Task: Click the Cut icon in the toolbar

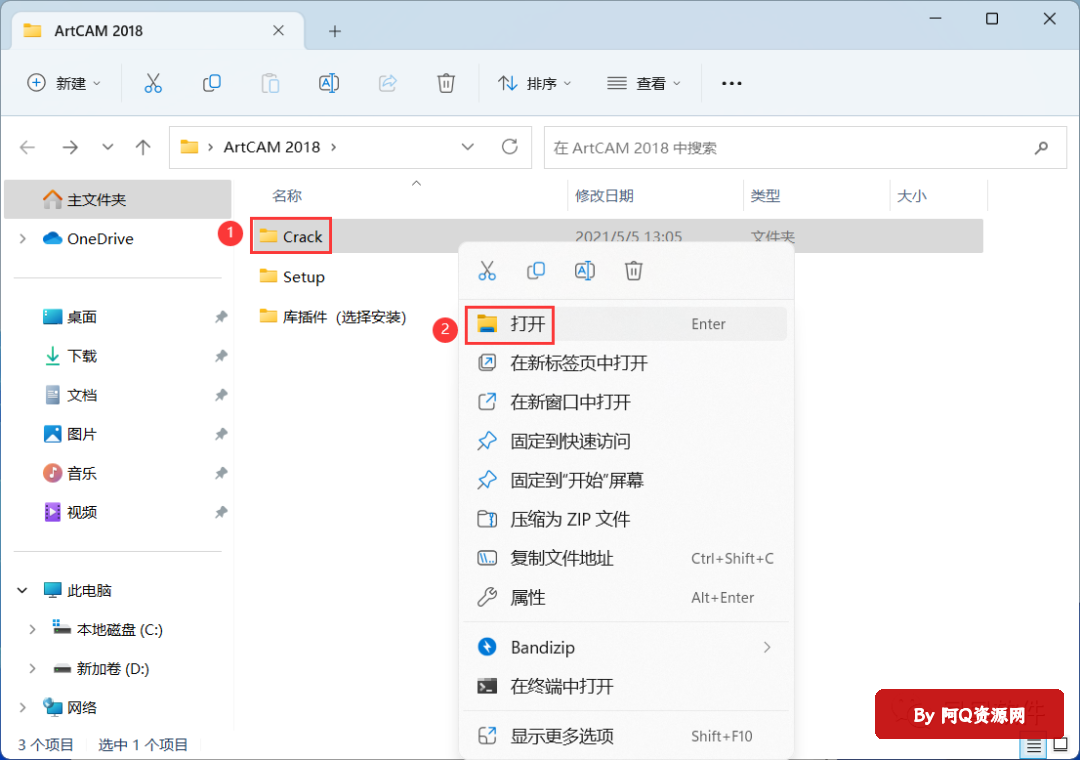Action: [153, 83]
